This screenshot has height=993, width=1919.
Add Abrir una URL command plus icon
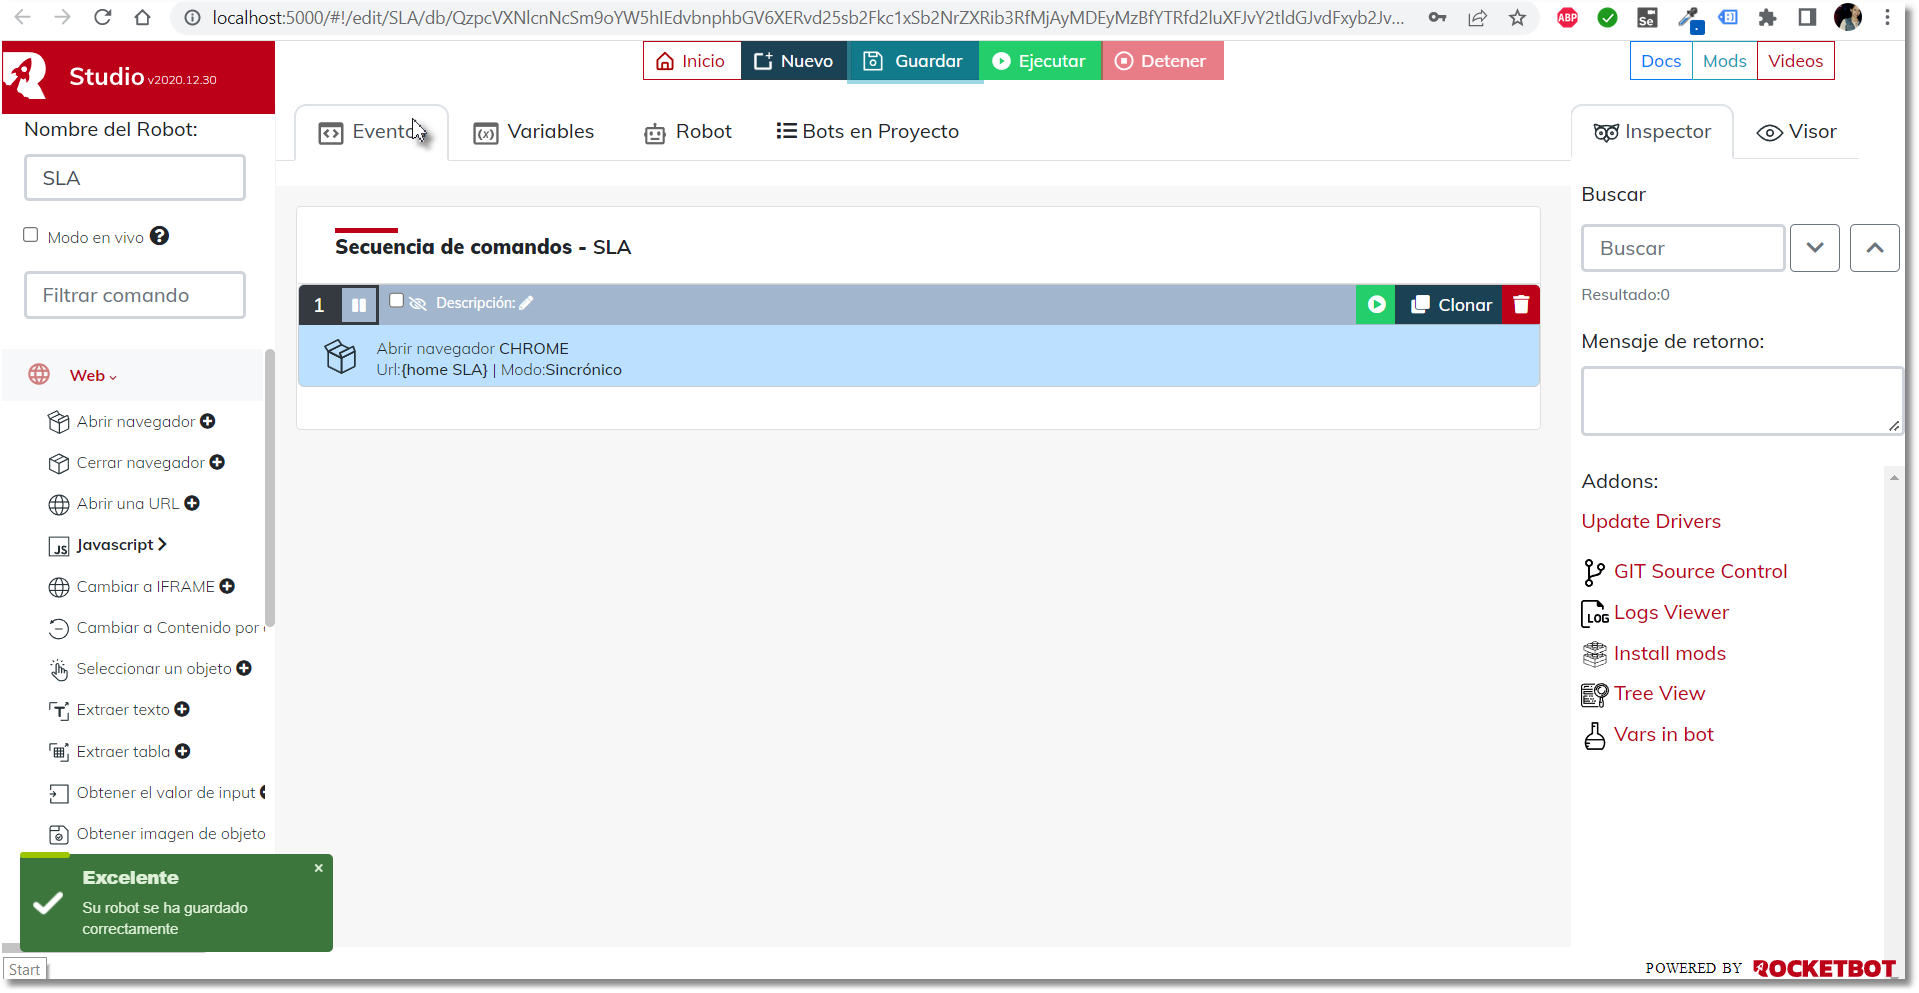(x=192, y=503)
